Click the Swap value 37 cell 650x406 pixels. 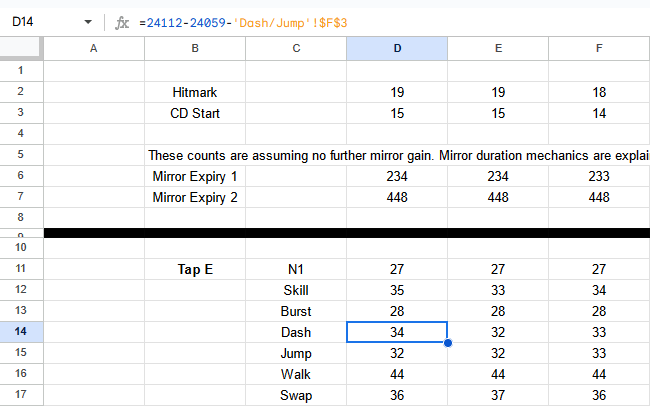[497, 395]
